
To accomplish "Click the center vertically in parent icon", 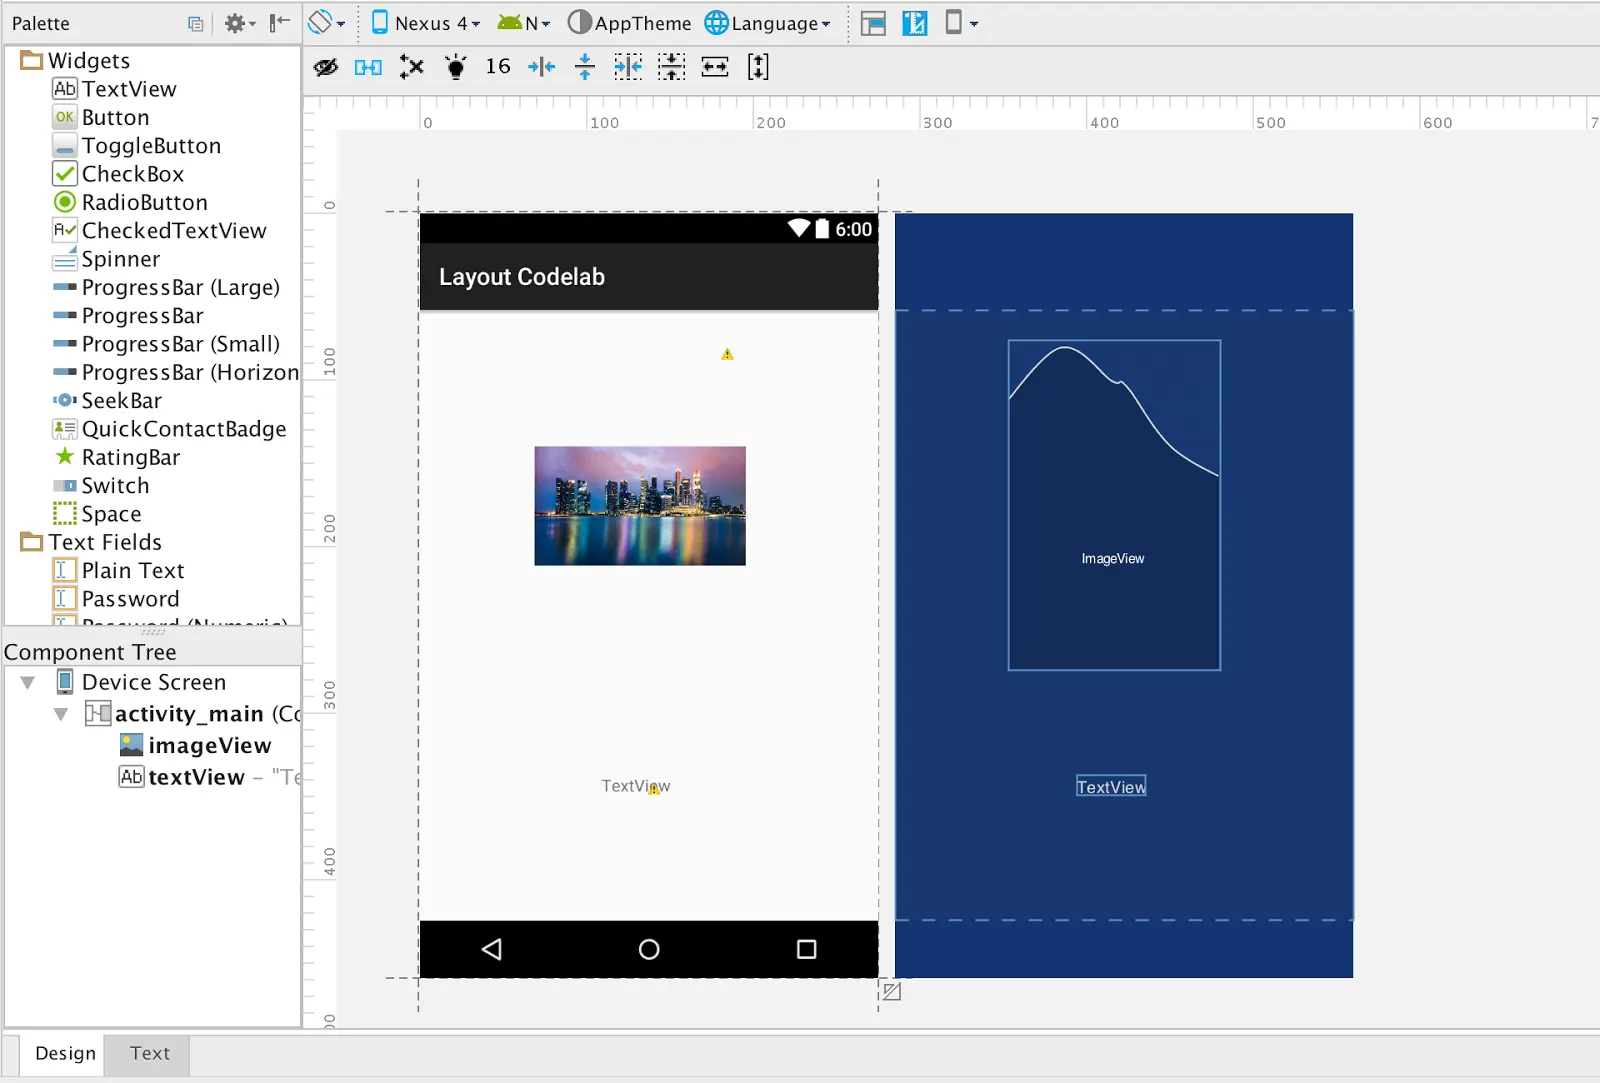I will (x=671, y=67).
